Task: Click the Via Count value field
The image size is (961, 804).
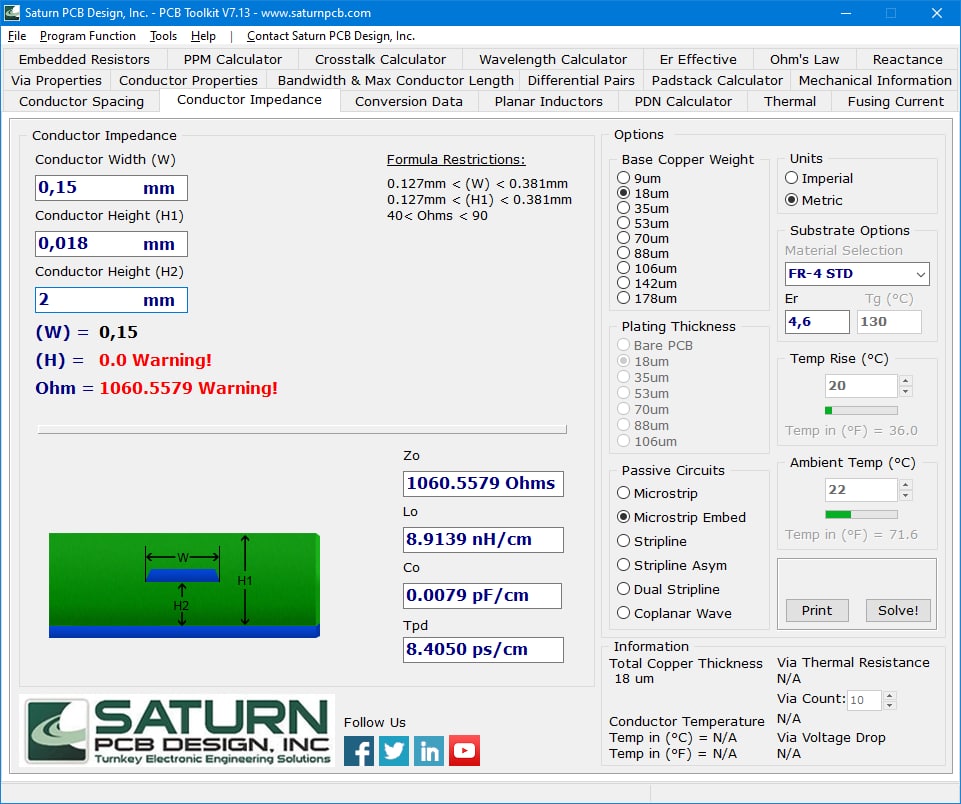Action: click(865, 700)
